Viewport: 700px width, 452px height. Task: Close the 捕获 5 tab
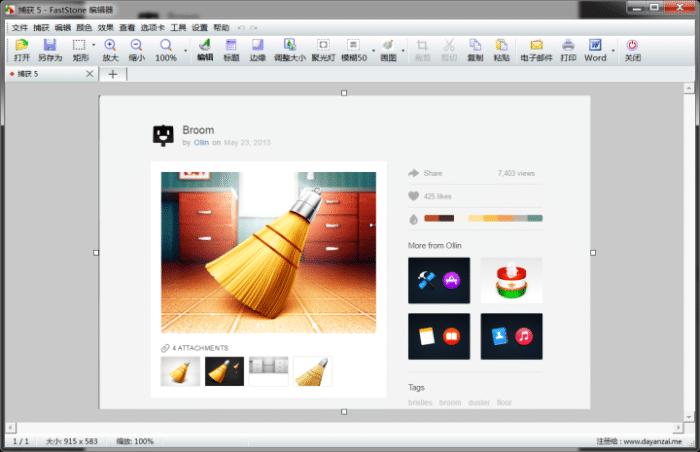pyautogui.click(x=89, y=74)
